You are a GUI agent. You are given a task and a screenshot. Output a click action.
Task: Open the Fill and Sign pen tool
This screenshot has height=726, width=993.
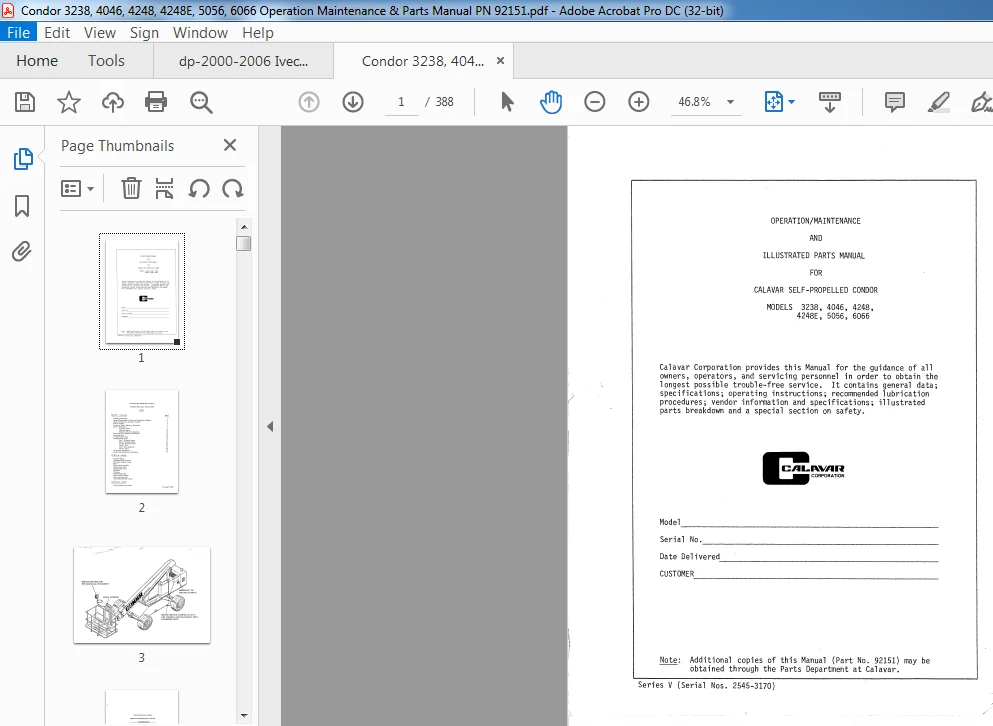pyautogui.click(x=982, y=102)
